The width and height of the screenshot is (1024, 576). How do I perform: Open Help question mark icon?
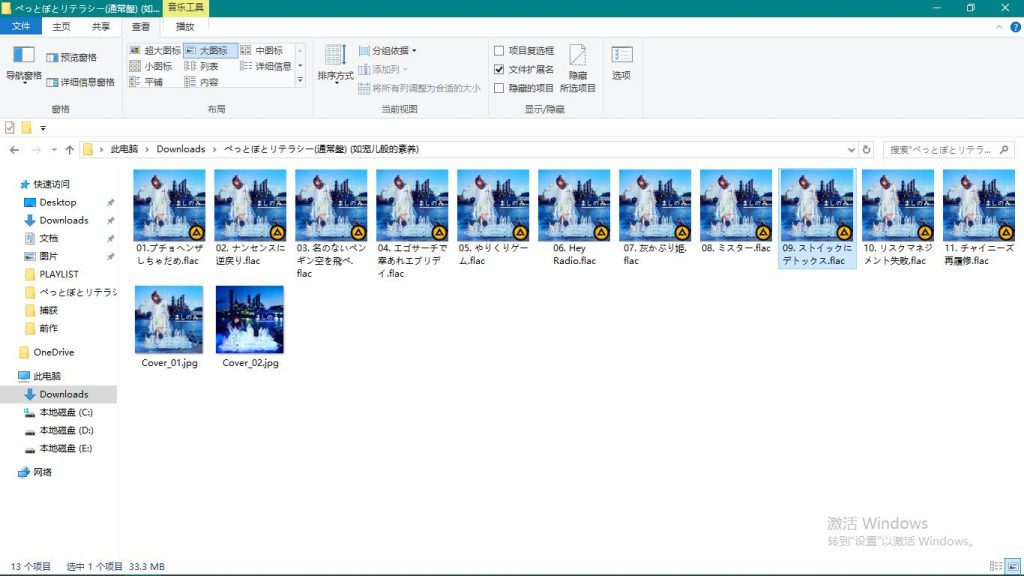coord(1016,27)
